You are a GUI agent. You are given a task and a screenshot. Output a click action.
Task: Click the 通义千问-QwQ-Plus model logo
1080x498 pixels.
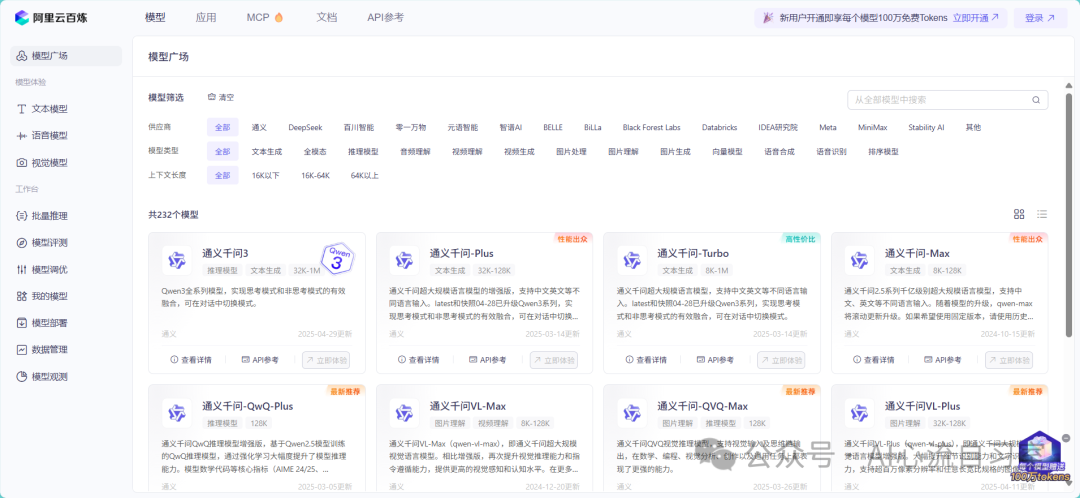pyautogui.click(x=177, y=413)
